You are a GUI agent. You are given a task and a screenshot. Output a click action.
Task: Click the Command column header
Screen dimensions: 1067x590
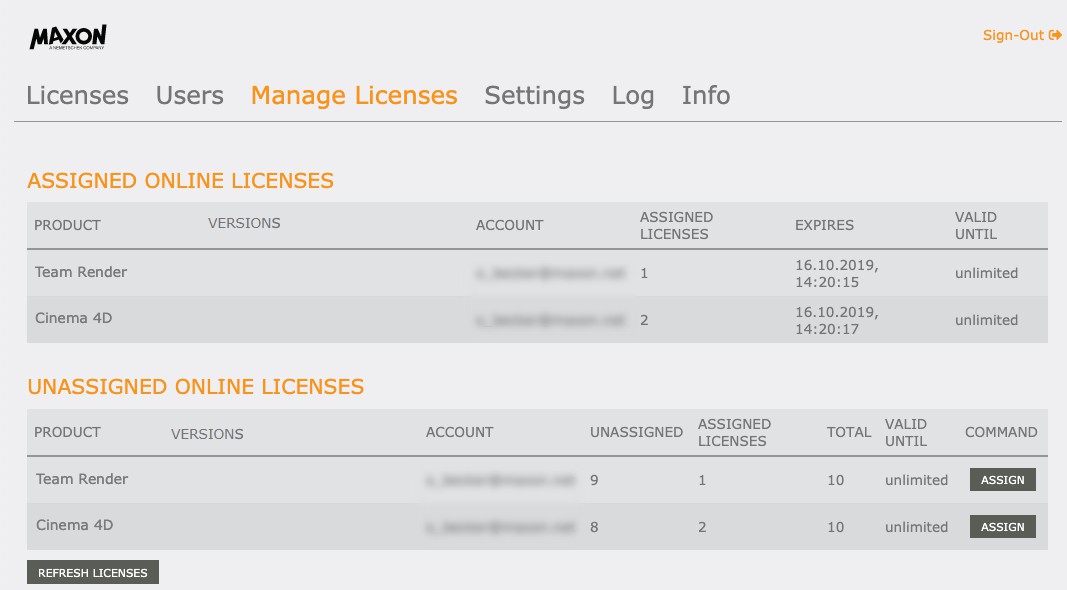1001,432
